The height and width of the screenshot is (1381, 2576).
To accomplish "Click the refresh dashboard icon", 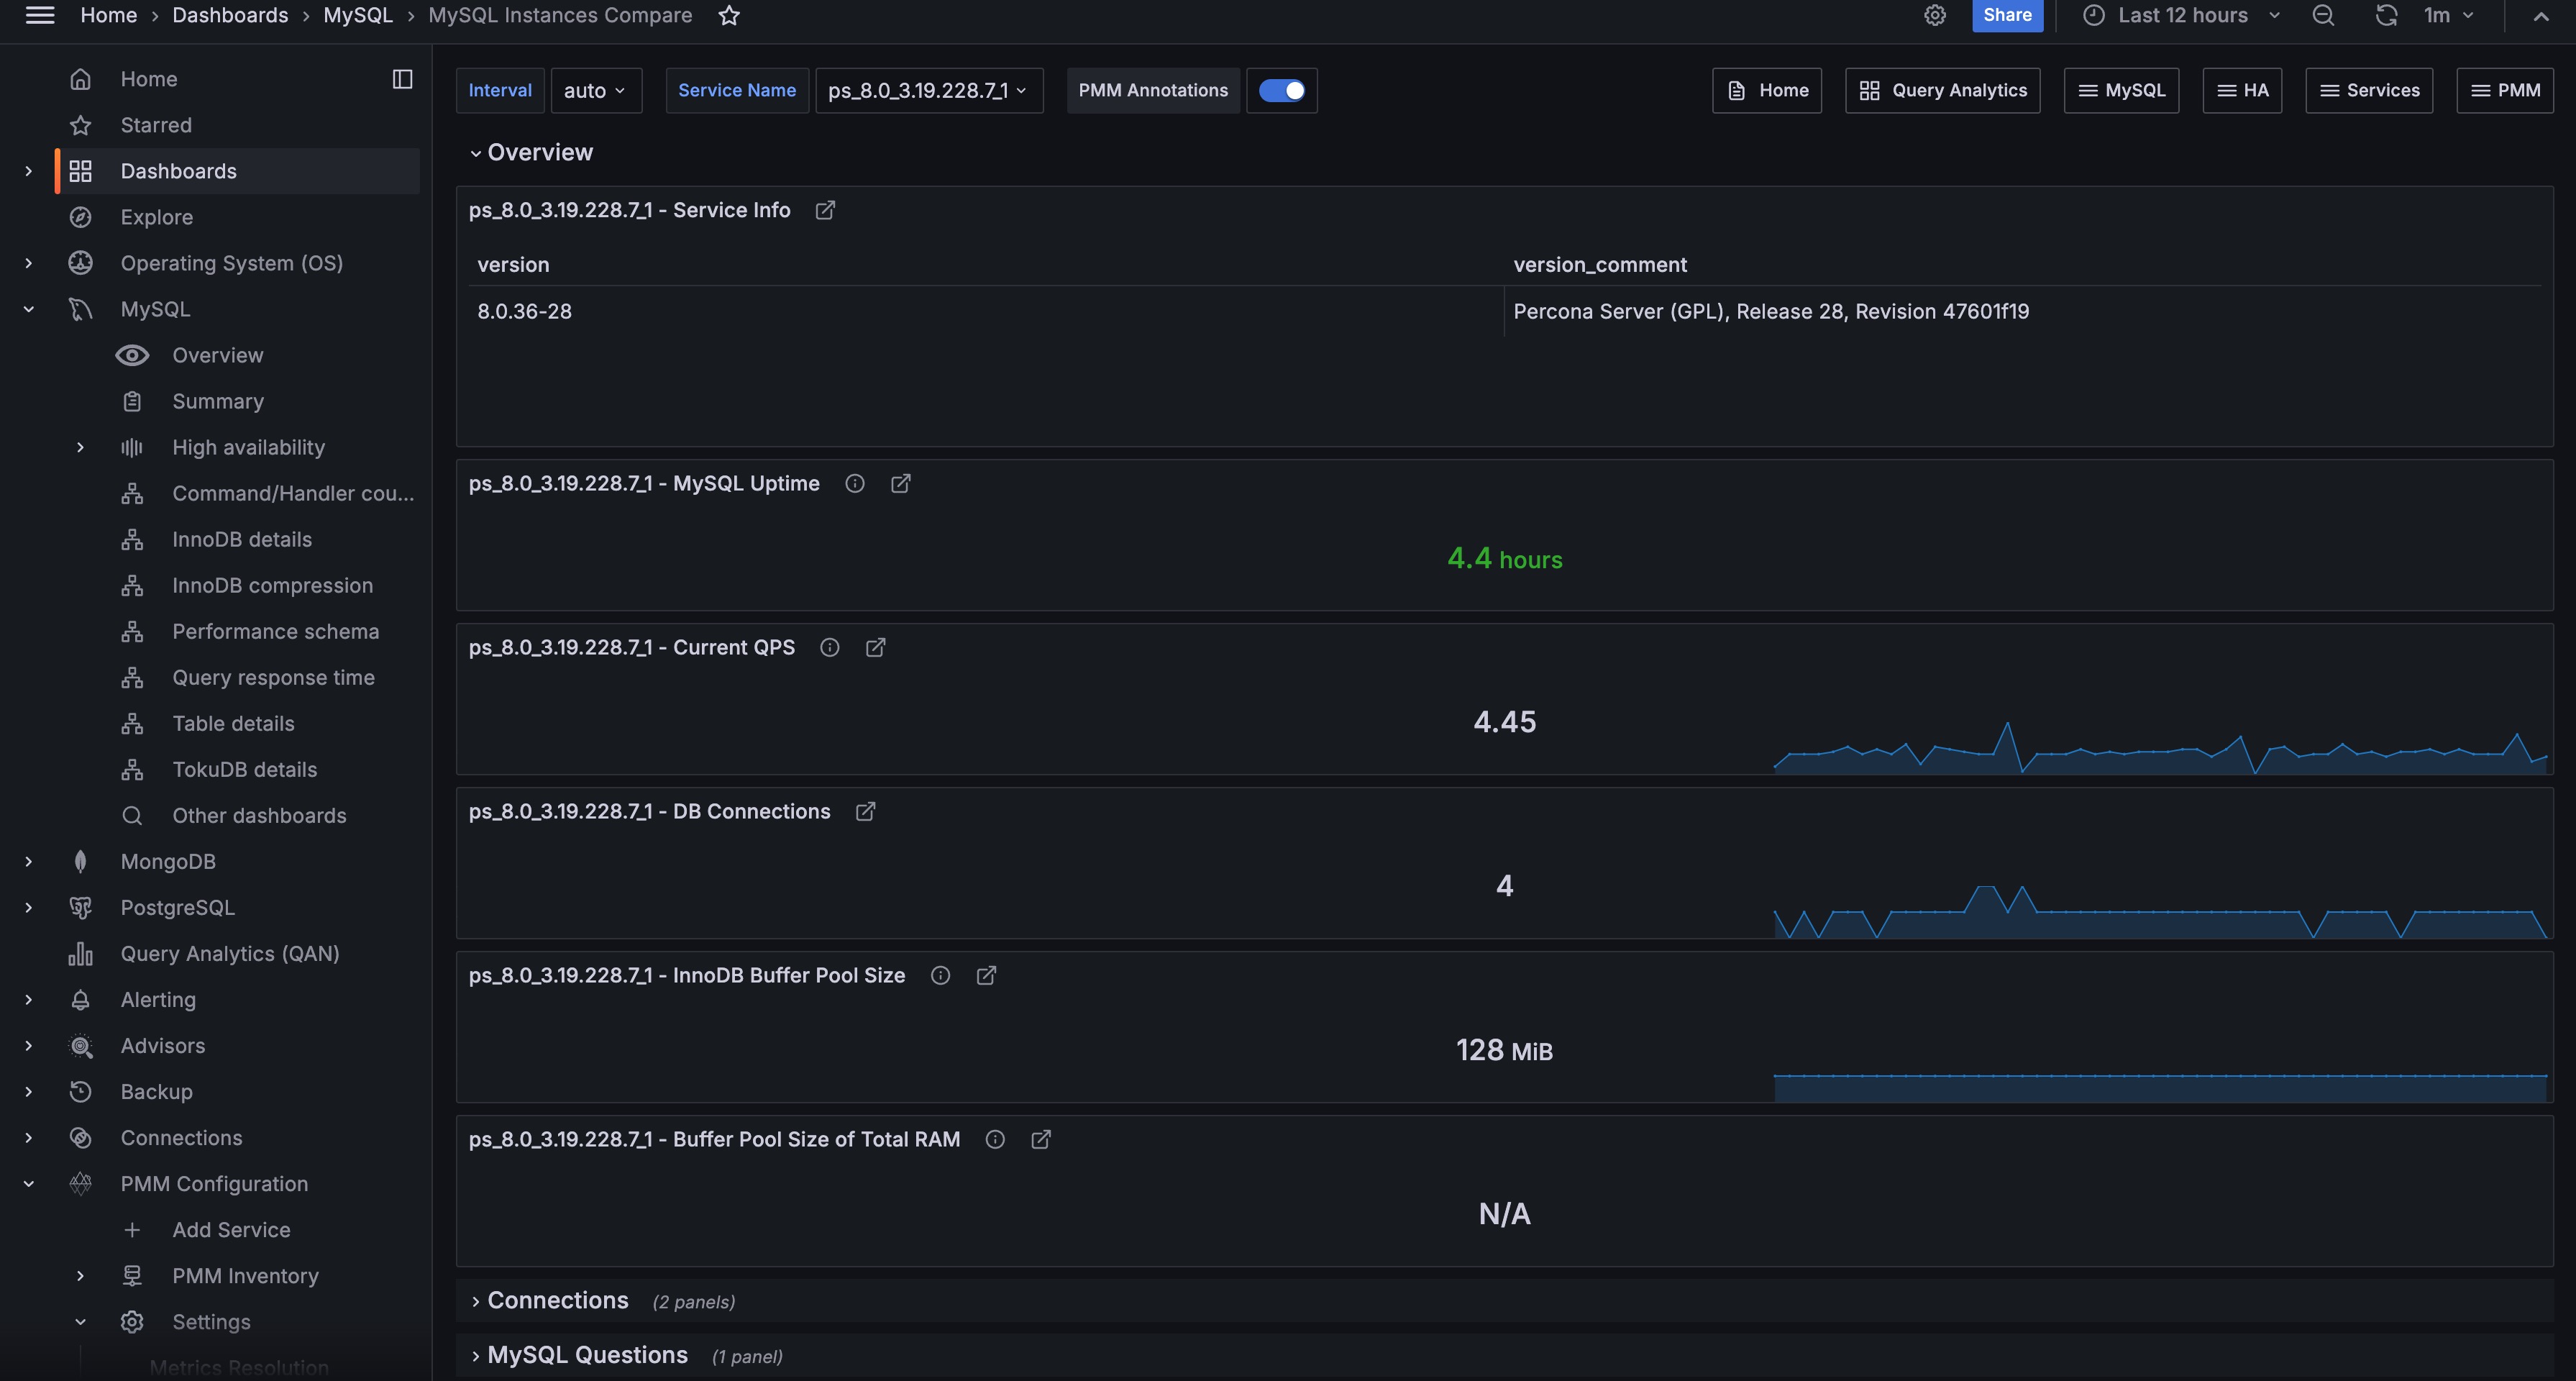I will click(x=2386, y=15).
